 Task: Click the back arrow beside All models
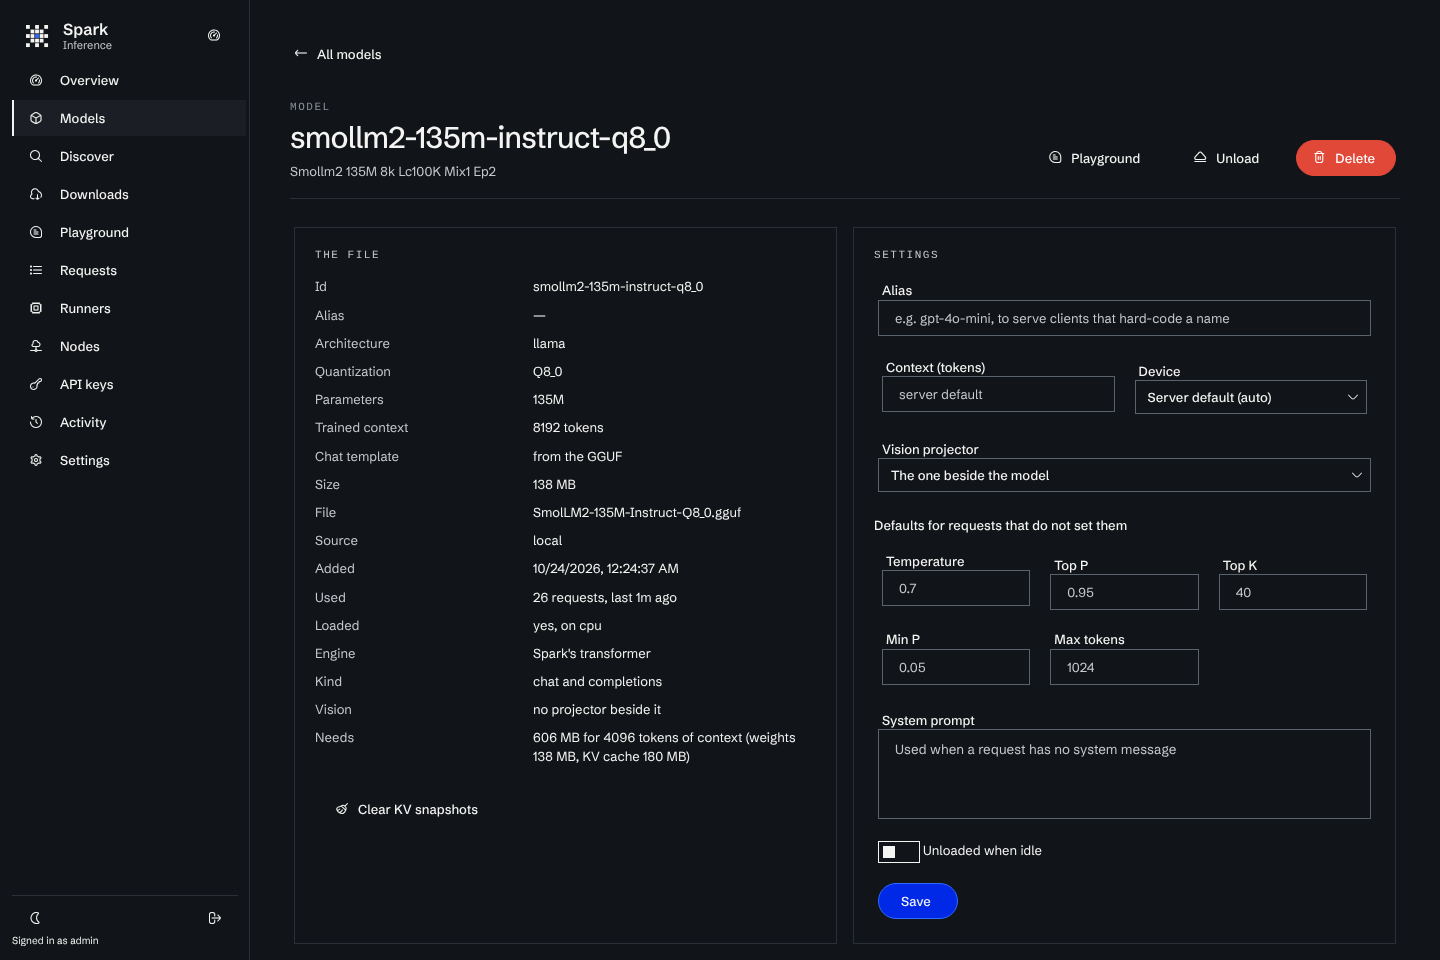coord(300,53)
